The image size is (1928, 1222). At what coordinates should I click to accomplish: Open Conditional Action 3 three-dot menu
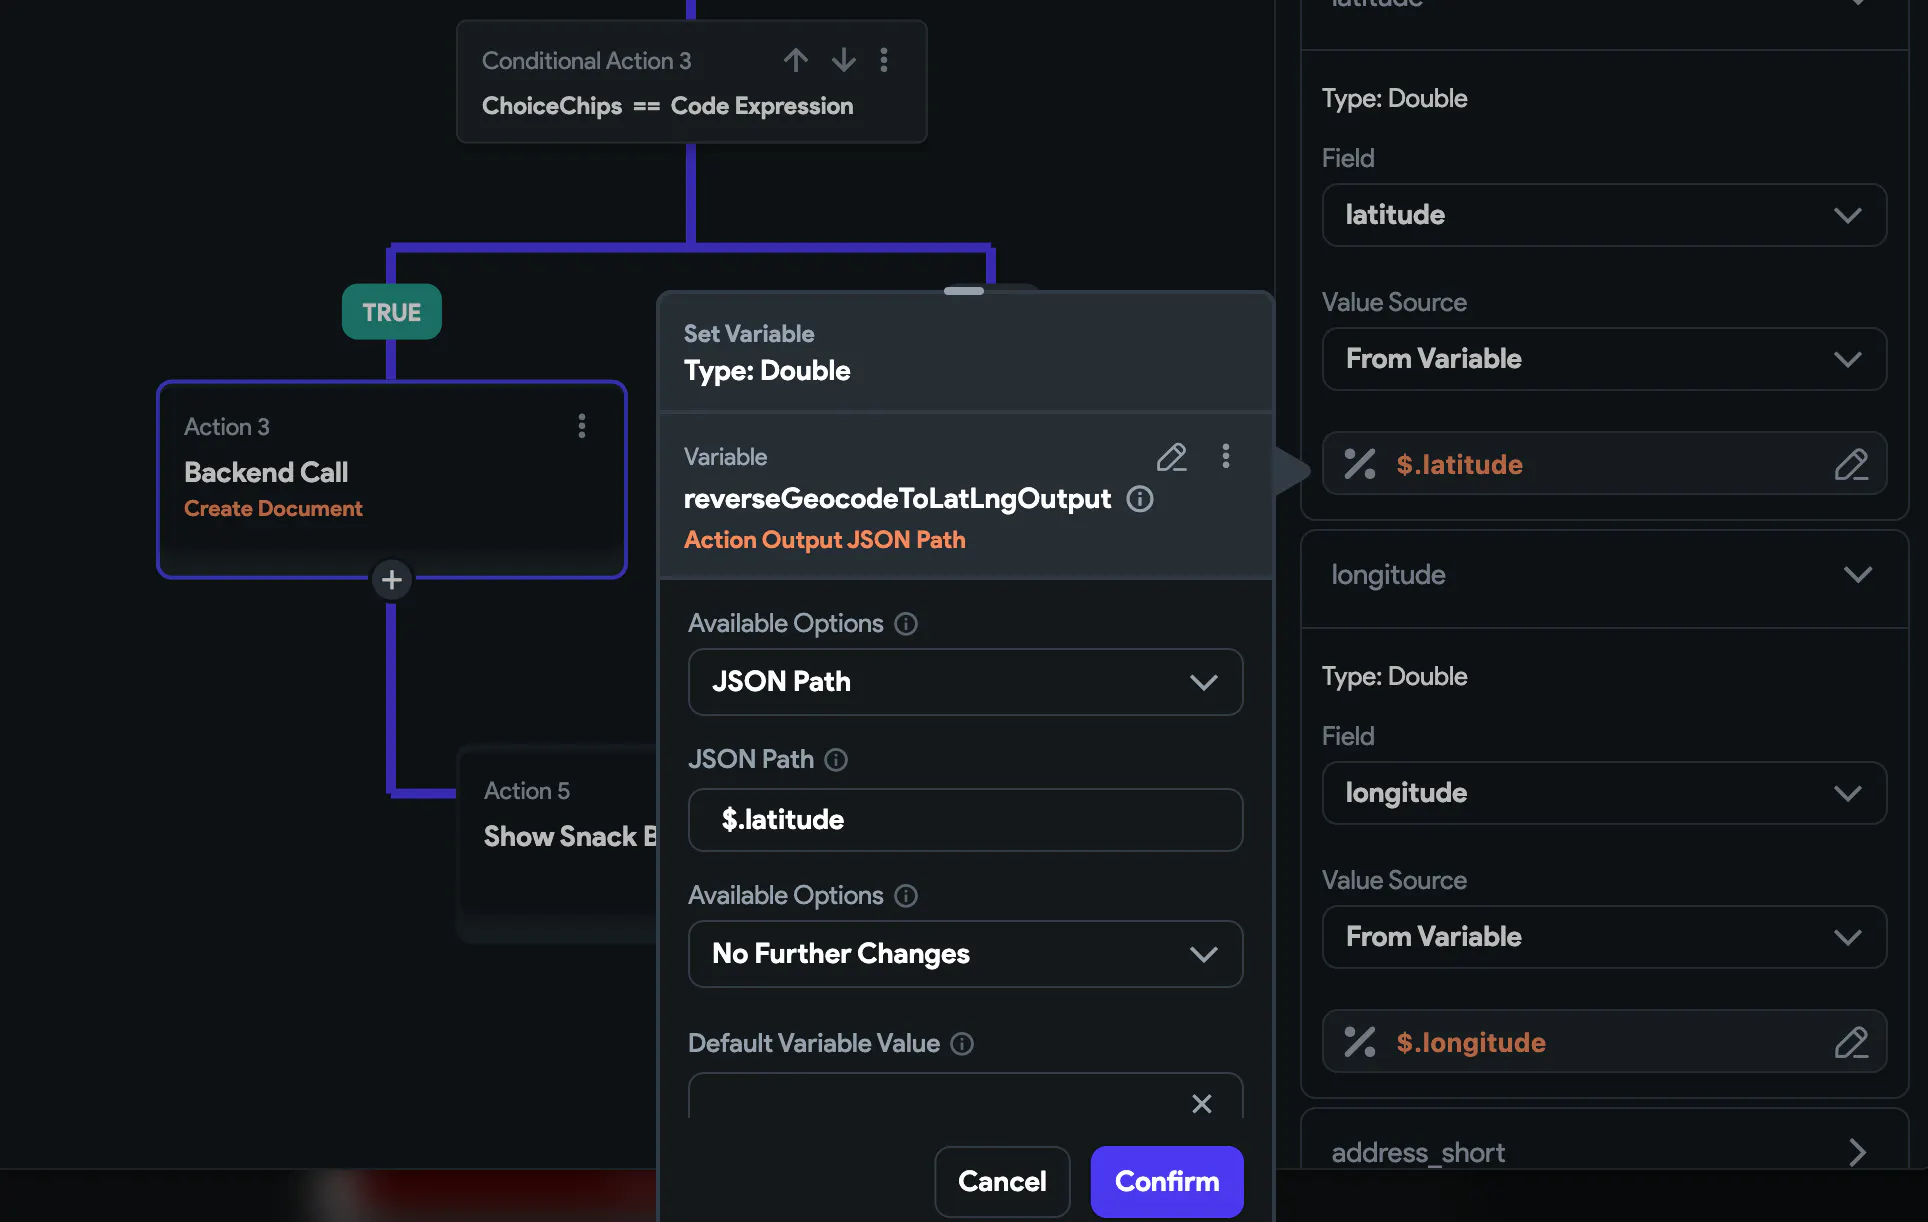click(883, 60)
